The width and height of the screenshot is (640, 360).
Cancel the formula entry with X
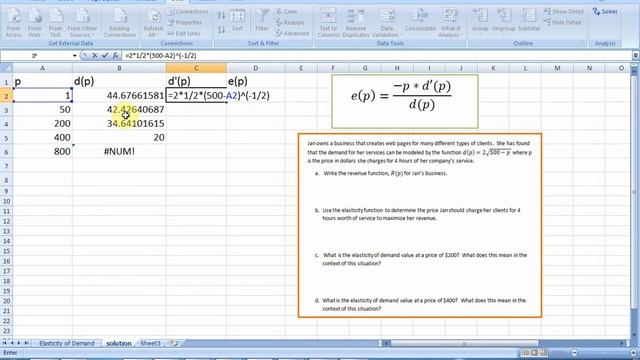95,56
